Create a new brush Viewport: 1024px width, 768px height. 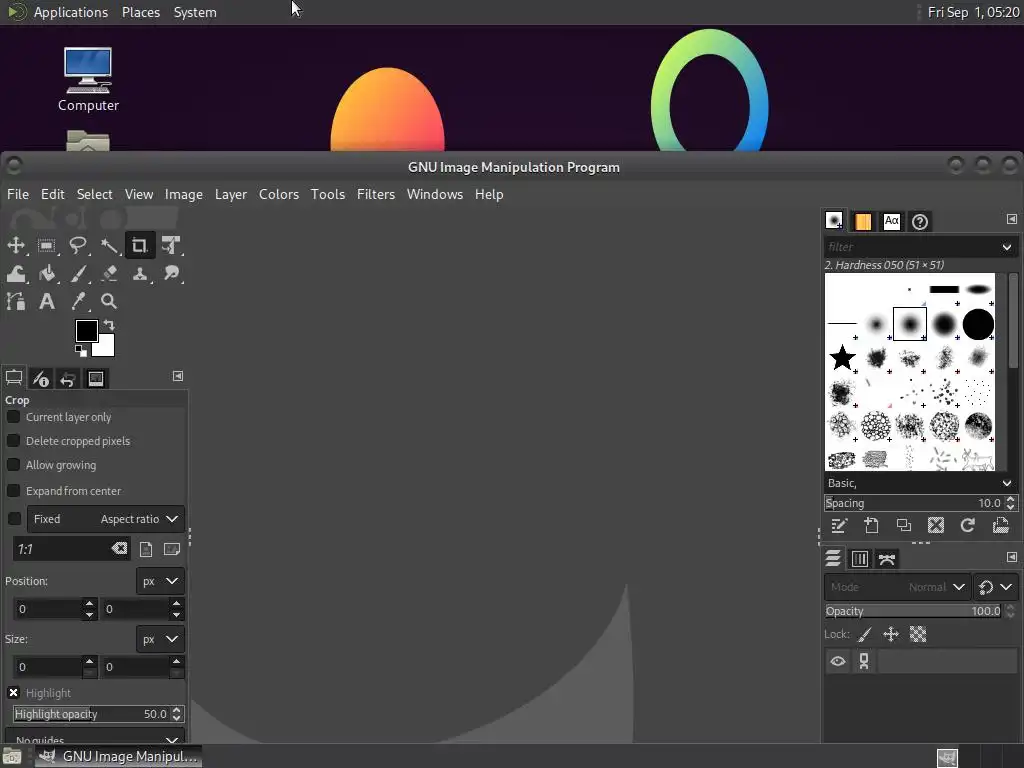[871, 526]
